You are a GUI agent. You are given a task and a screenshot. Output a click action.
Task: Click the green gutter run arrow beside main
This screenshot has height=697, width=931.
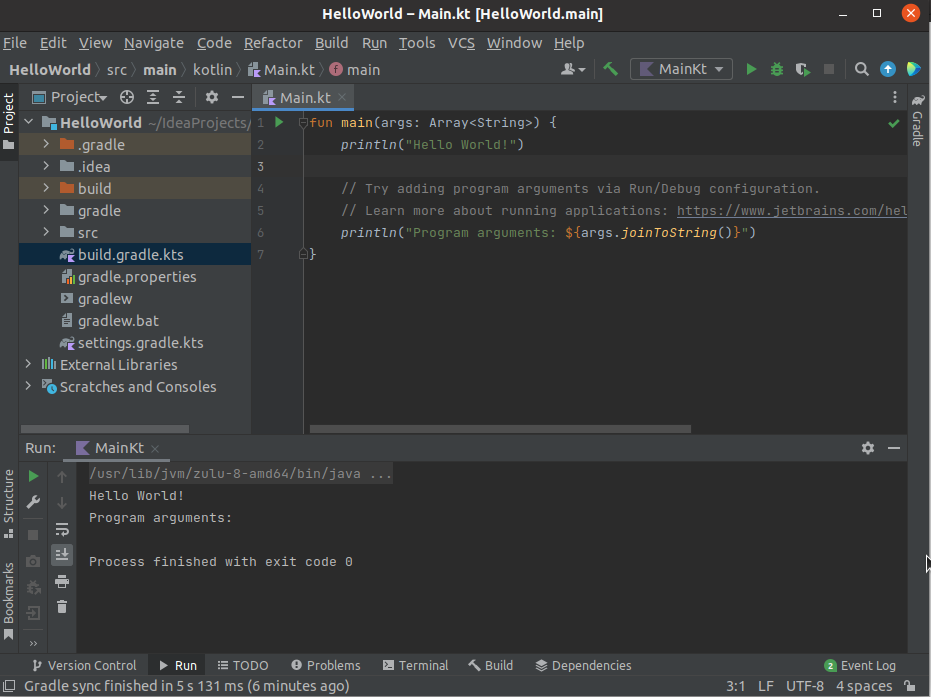[279, 122]
